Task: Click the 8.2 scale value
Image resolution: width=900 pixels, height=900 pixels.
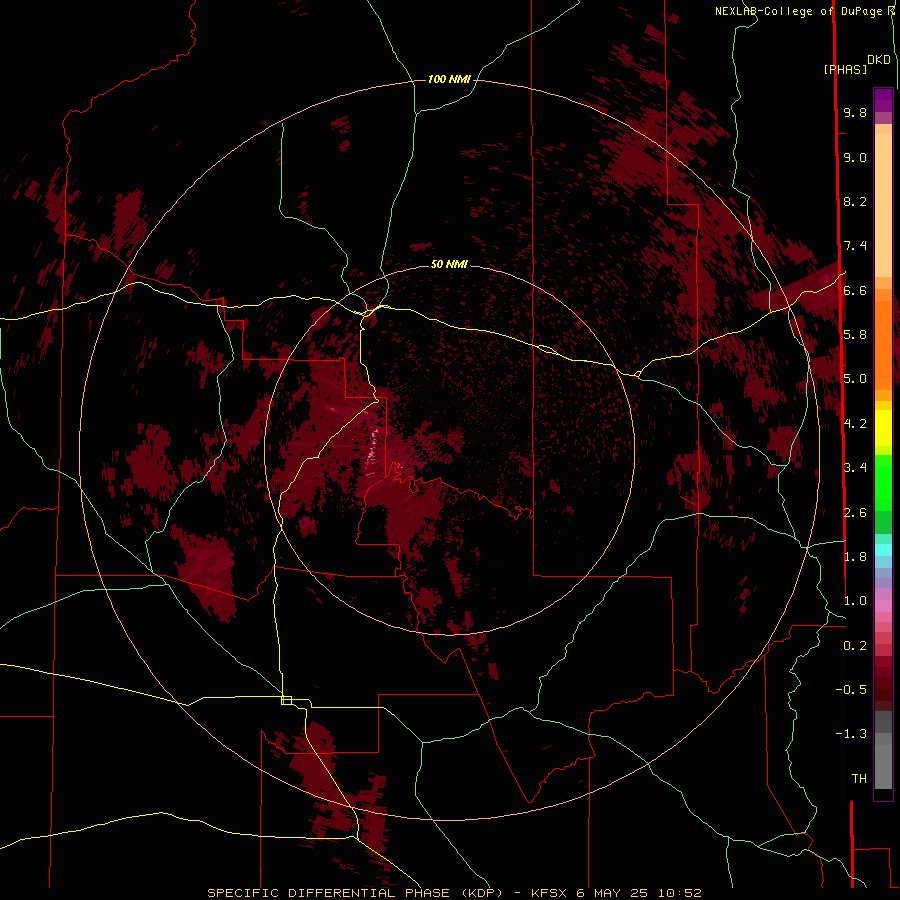Action: [x=855, y=201]
